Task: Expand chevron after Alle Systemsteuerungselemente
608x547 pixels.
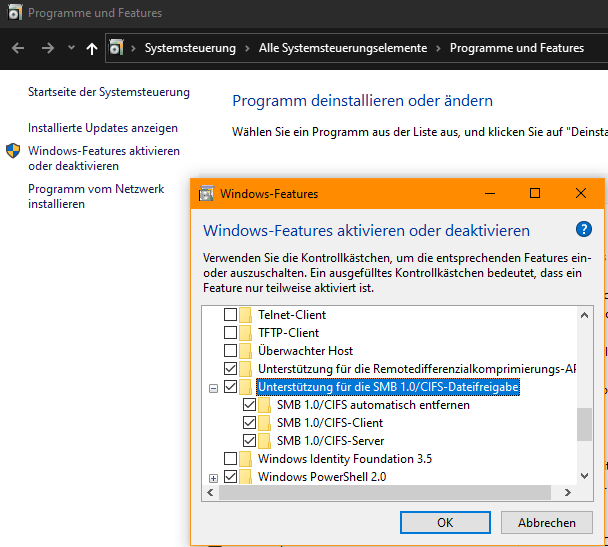Action: 438,48
